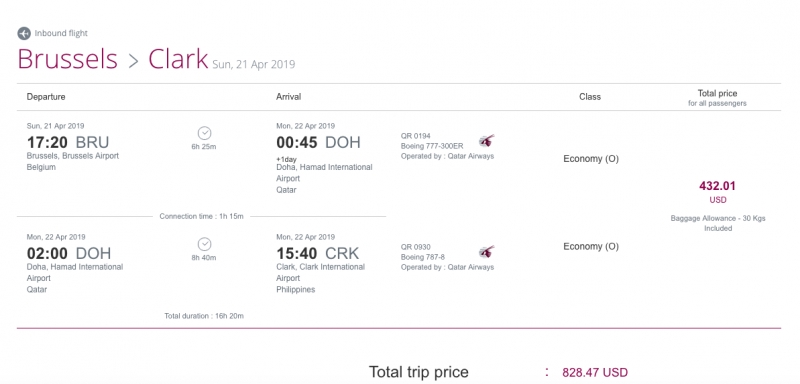Click Qatar Airways logo beside QR 0194
The width and height of the screenshot is (800, 384).
(x=487, y=140)
